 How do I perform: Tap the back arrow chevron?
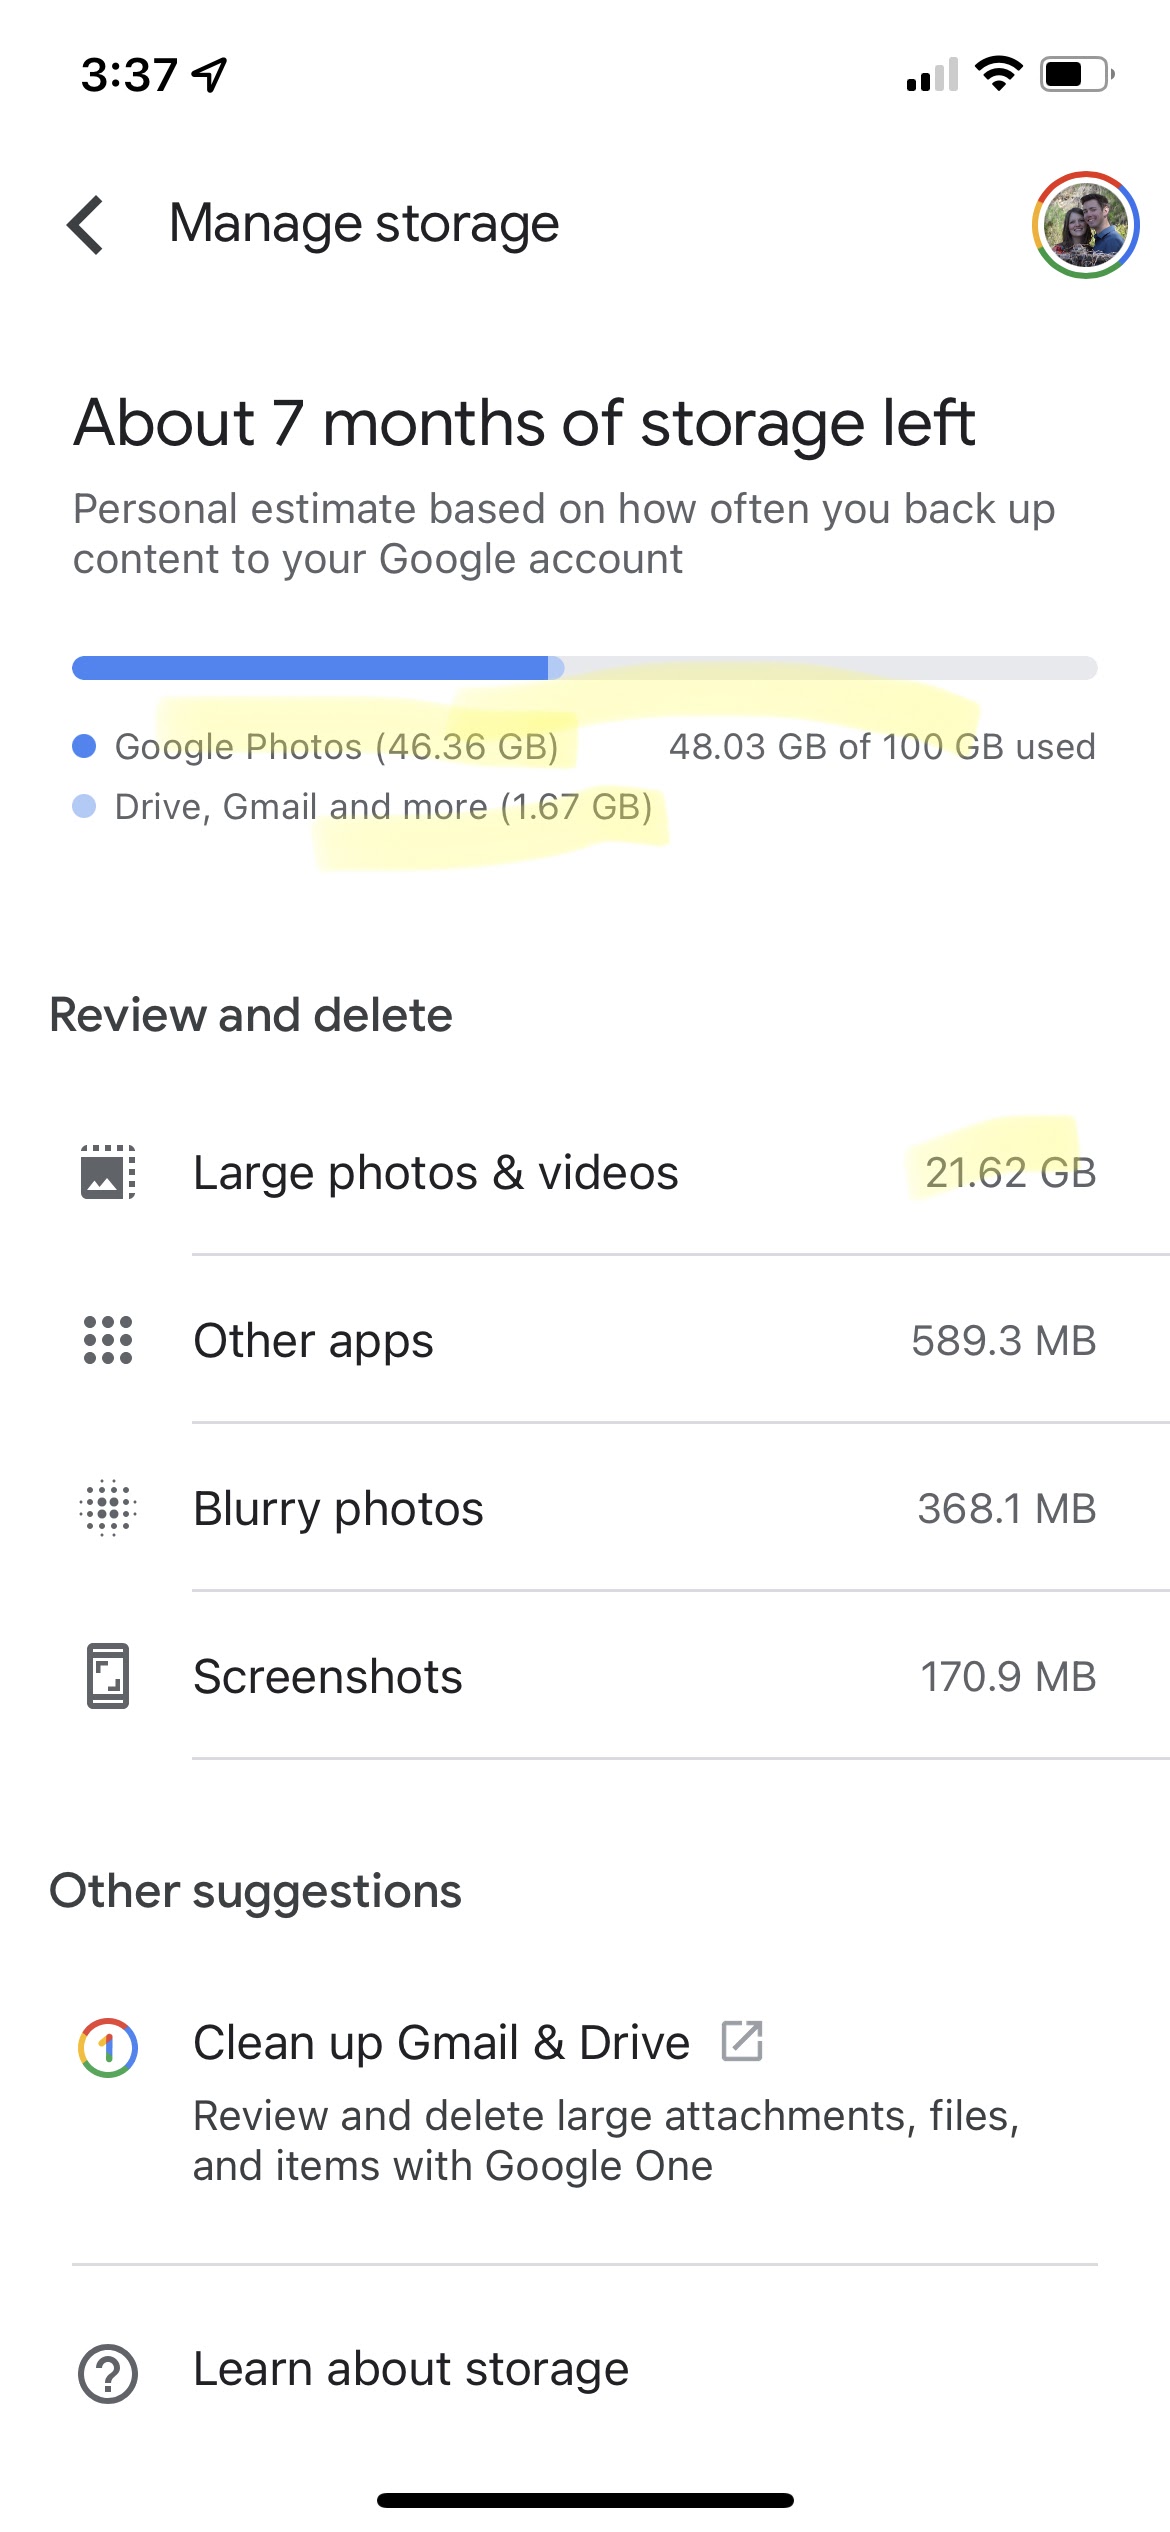point(86,224)
